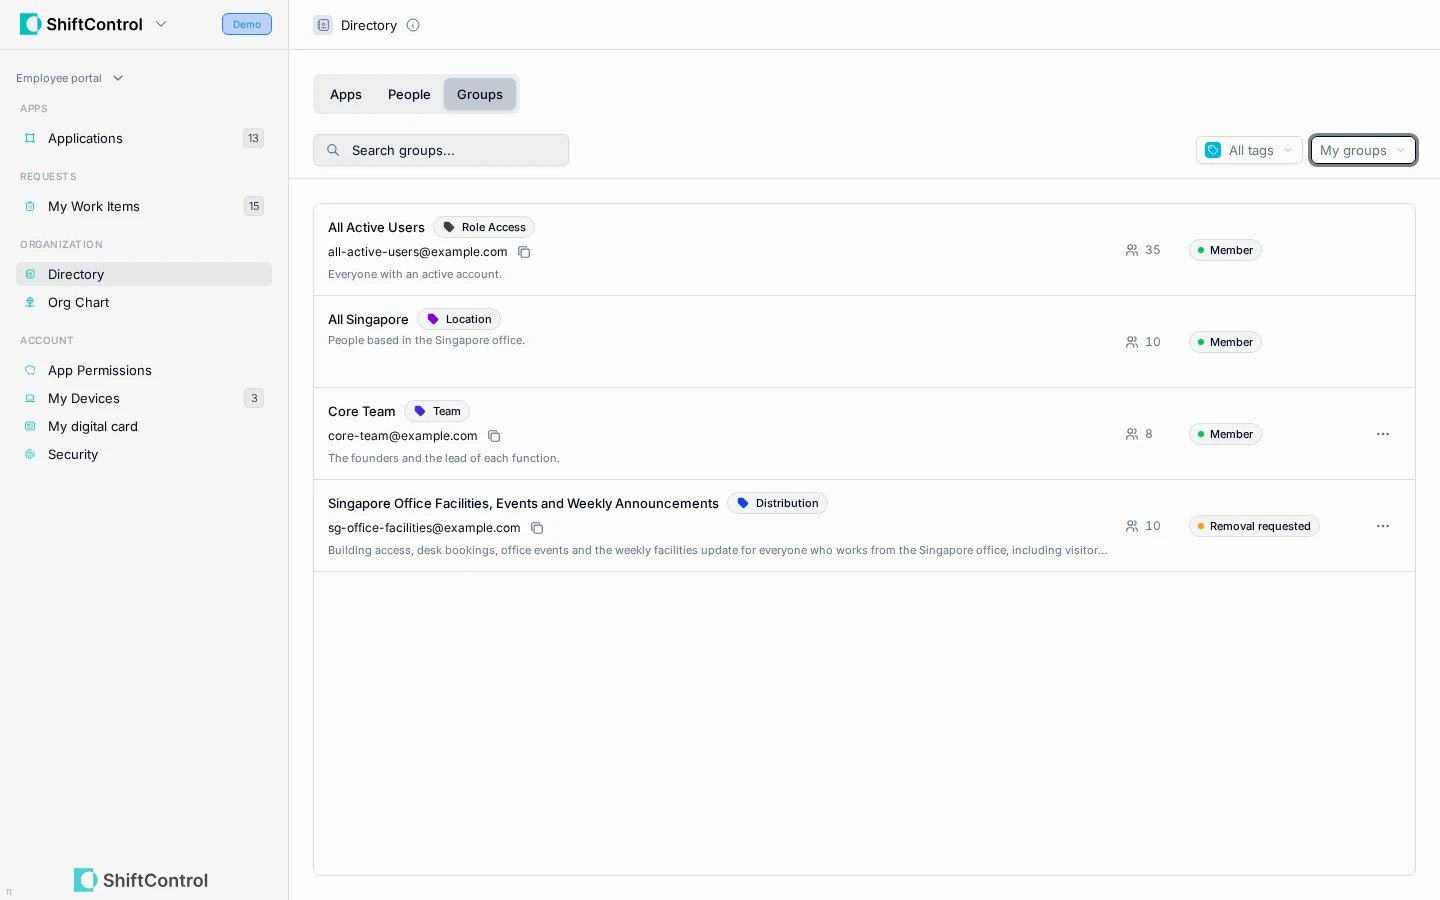Screen dimensions: 1440x900
Task: Switch to the People tab
Action: (x=409, y=94)
